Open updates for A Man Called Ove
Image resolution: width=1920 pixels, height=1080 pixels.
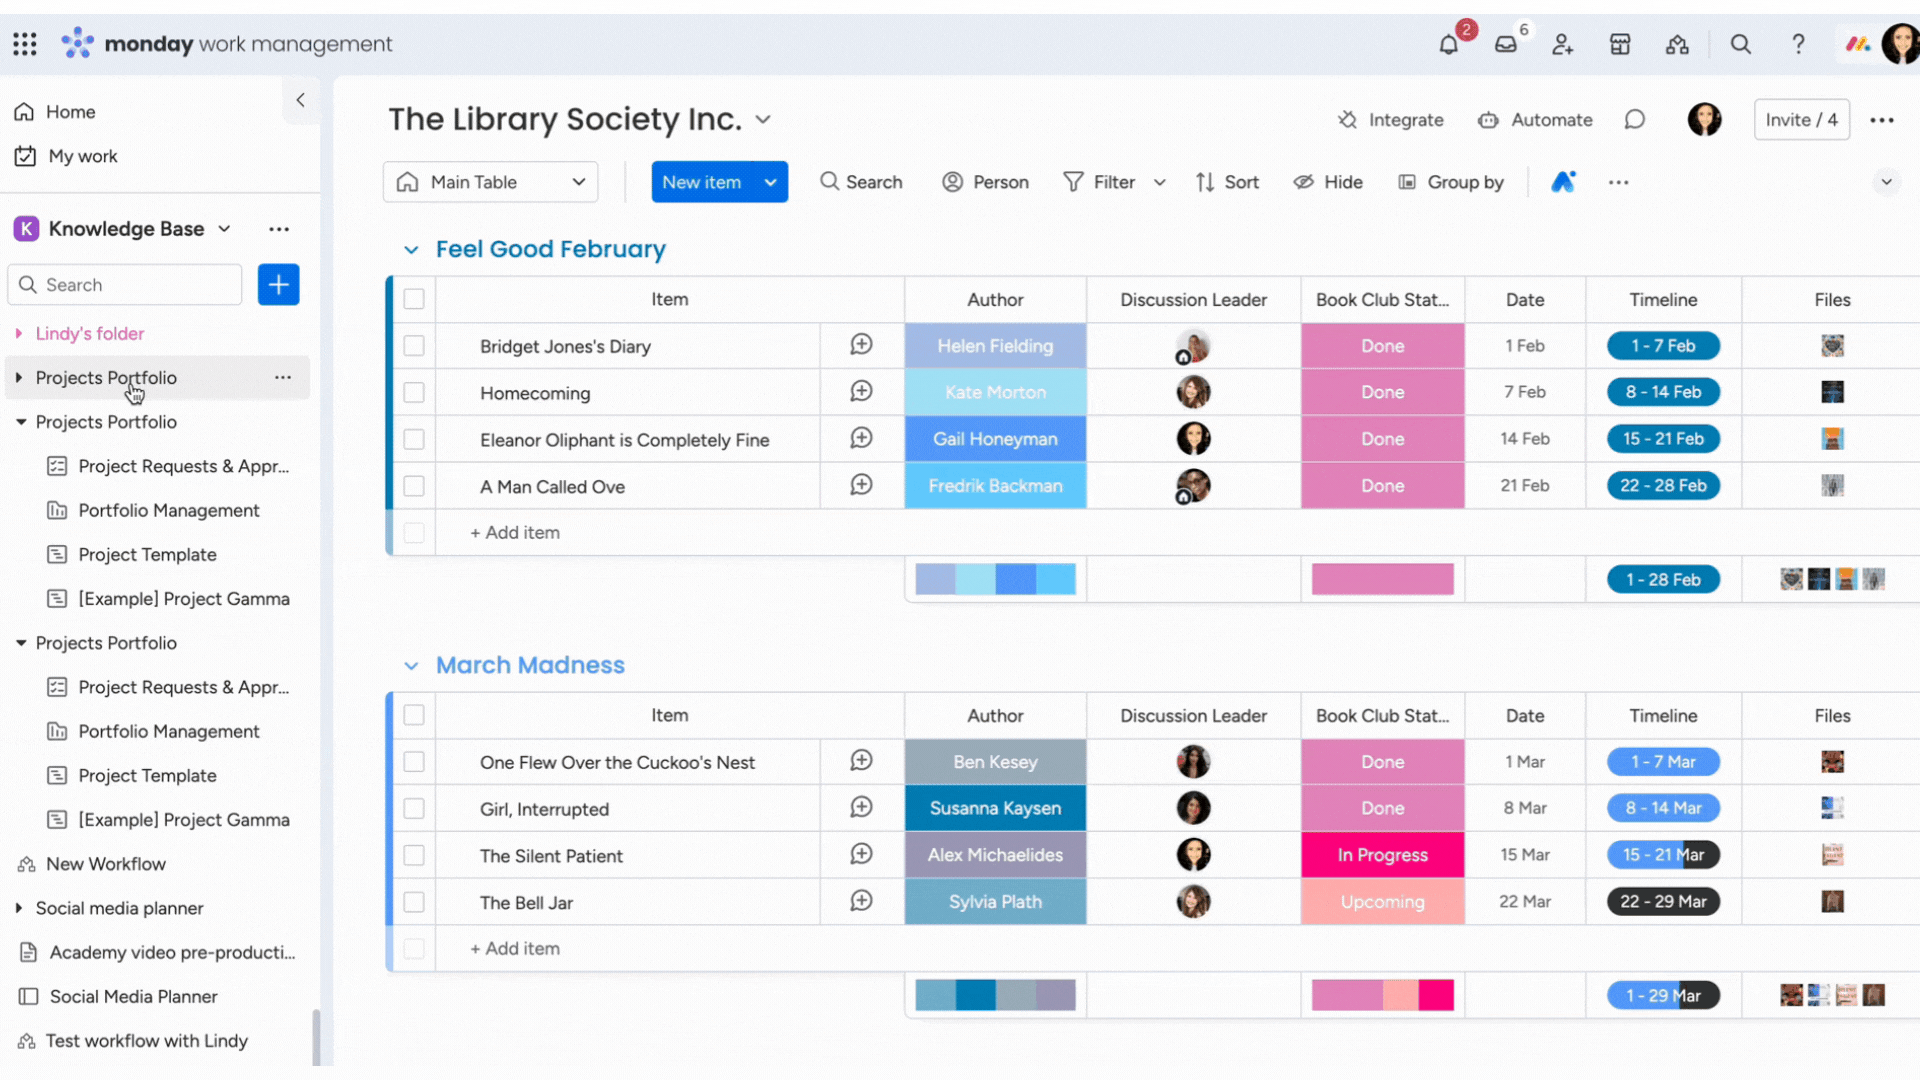click(x=861, y=485)
